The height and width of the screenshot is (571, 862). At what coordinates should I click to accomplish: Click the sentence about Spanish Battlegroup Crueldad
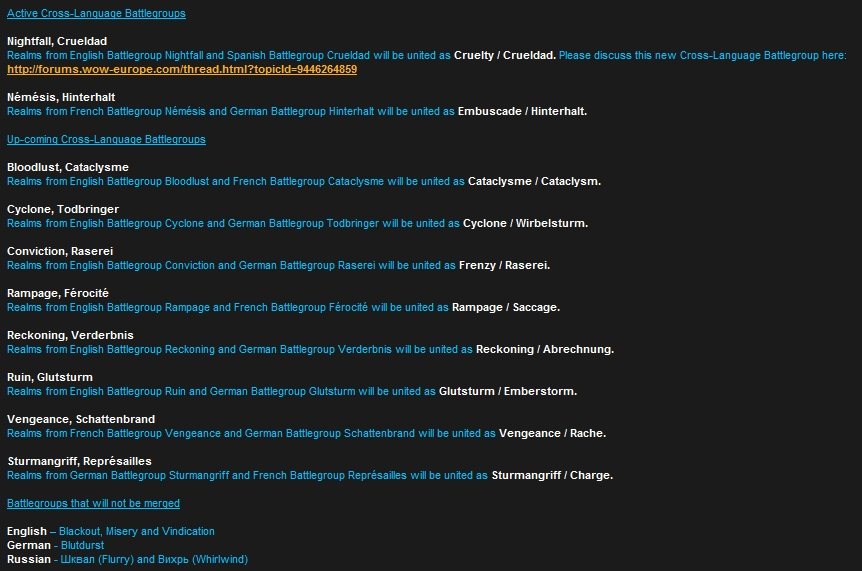229,56
